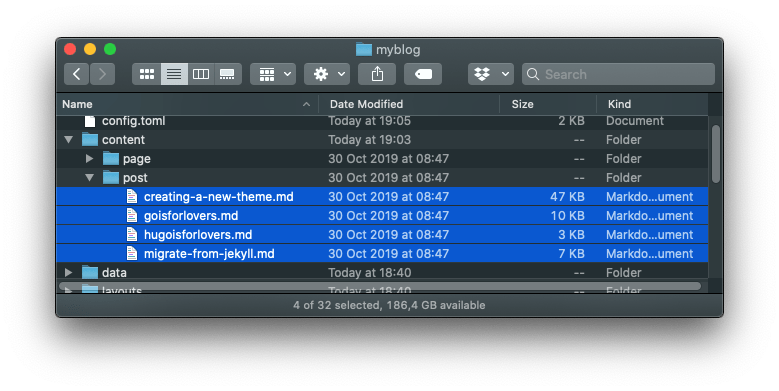Click the page folder icon
Viewport: 779px width, 391px height.
[x=111, y=158]
